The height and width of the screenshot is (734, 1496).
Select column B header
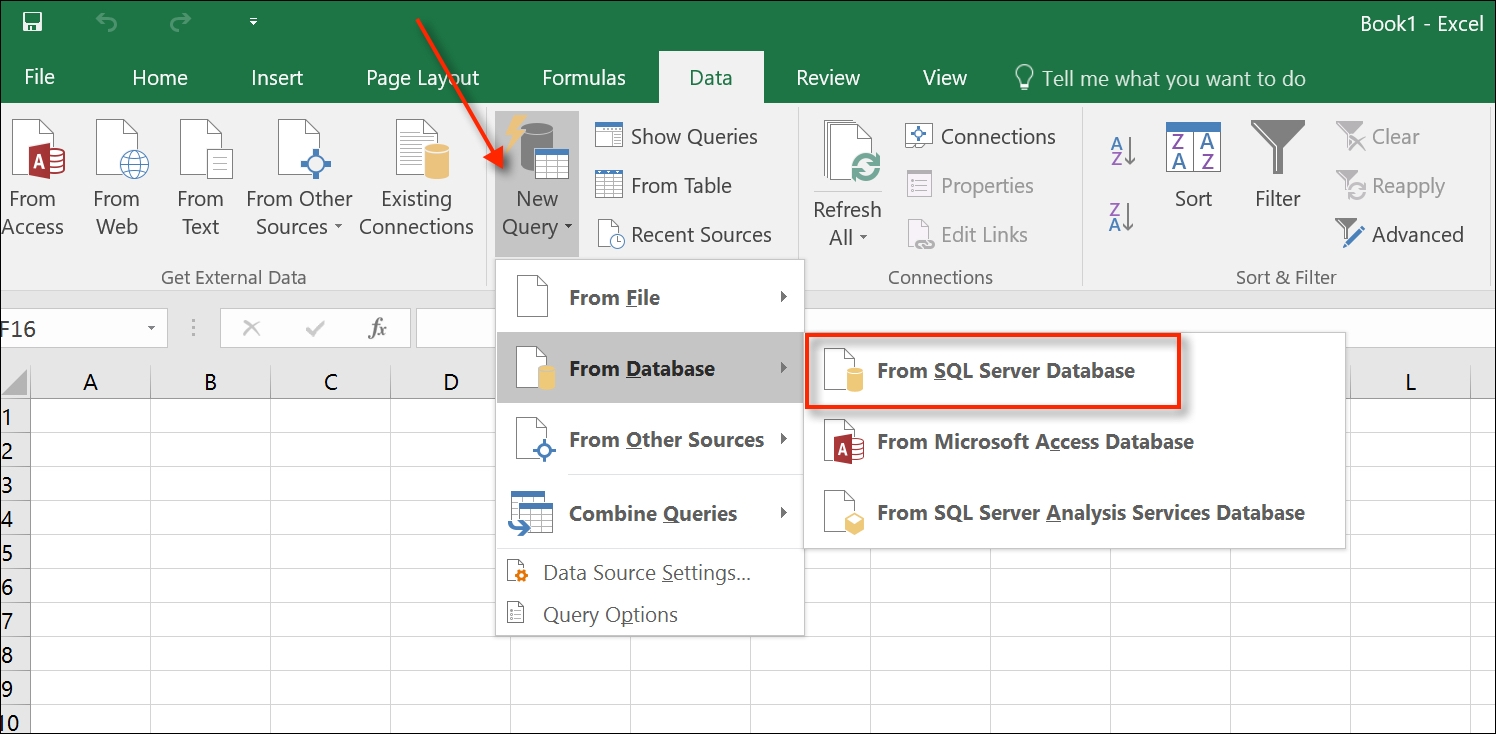[210, 382]
